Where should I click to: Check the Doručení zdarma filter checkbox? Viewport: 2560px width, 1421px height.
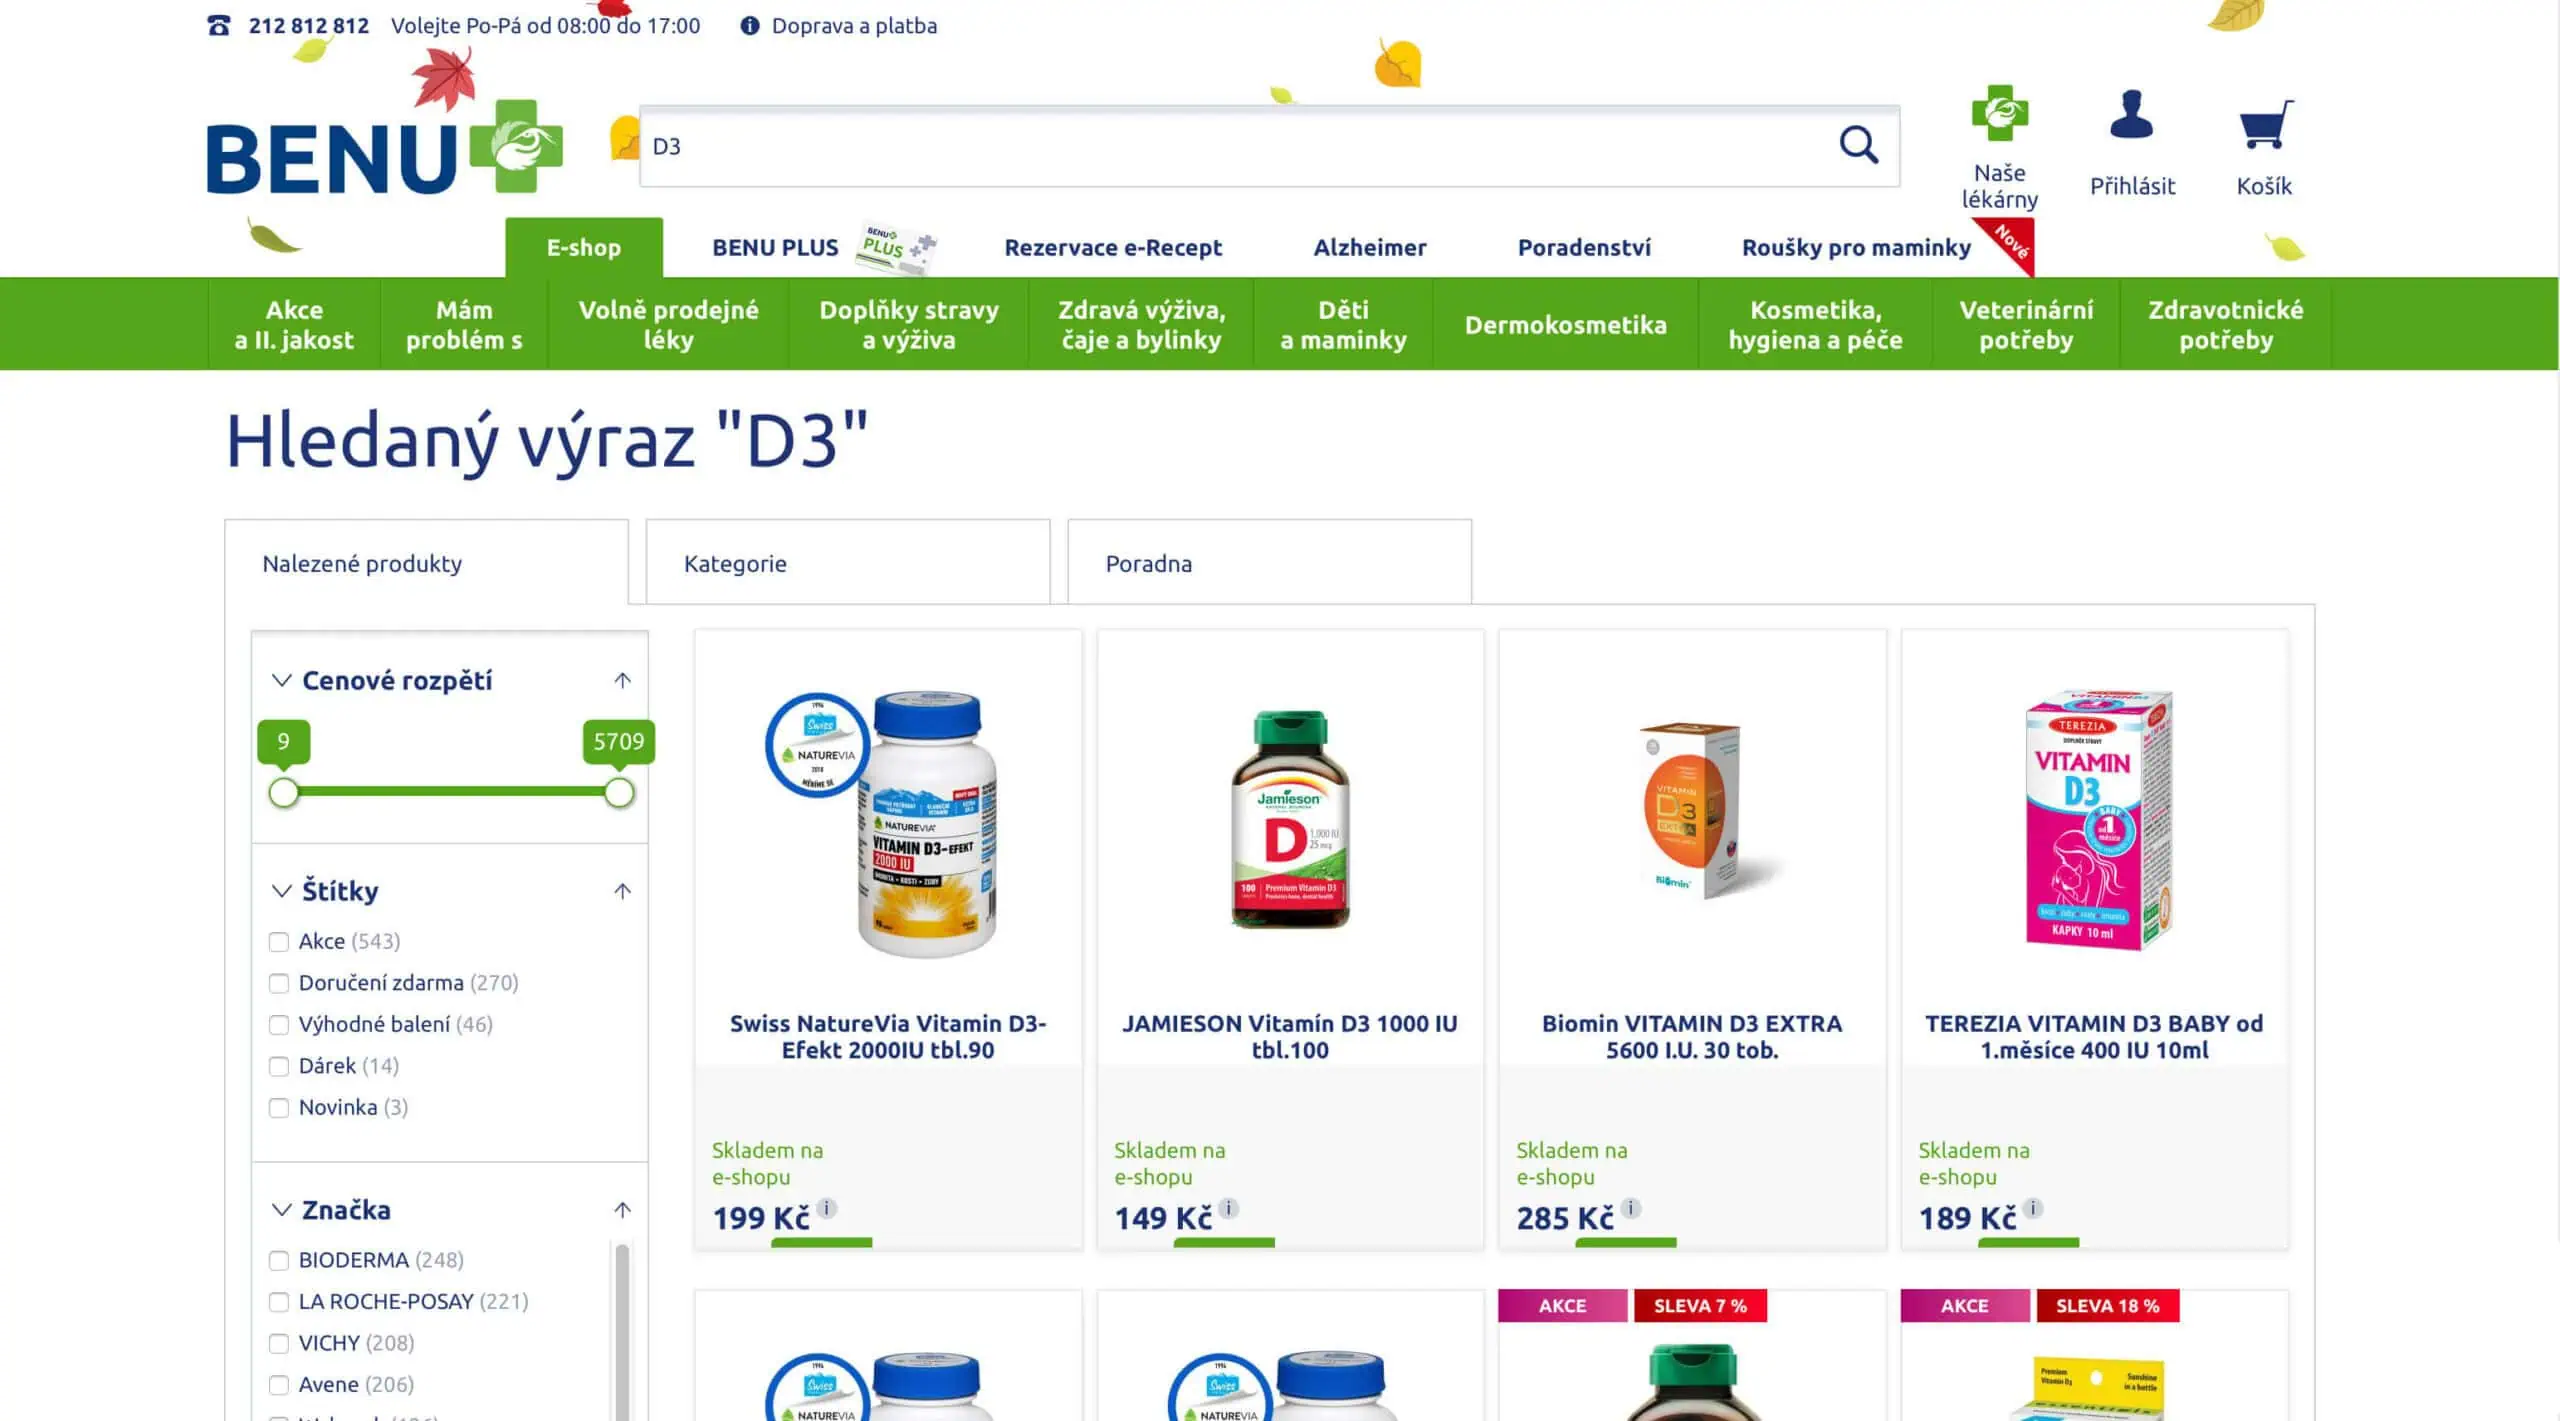coord(278,983)
